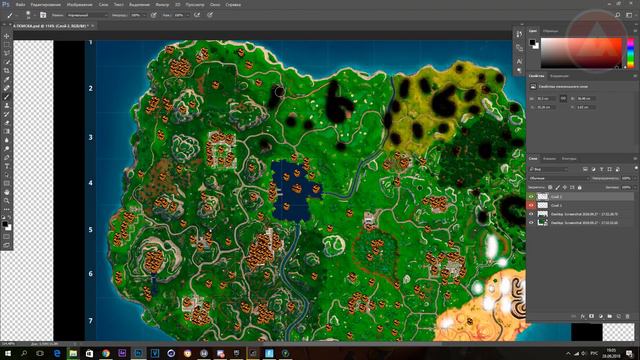
Task: Select the Rectangle shape tool
Action: point(7,183)
